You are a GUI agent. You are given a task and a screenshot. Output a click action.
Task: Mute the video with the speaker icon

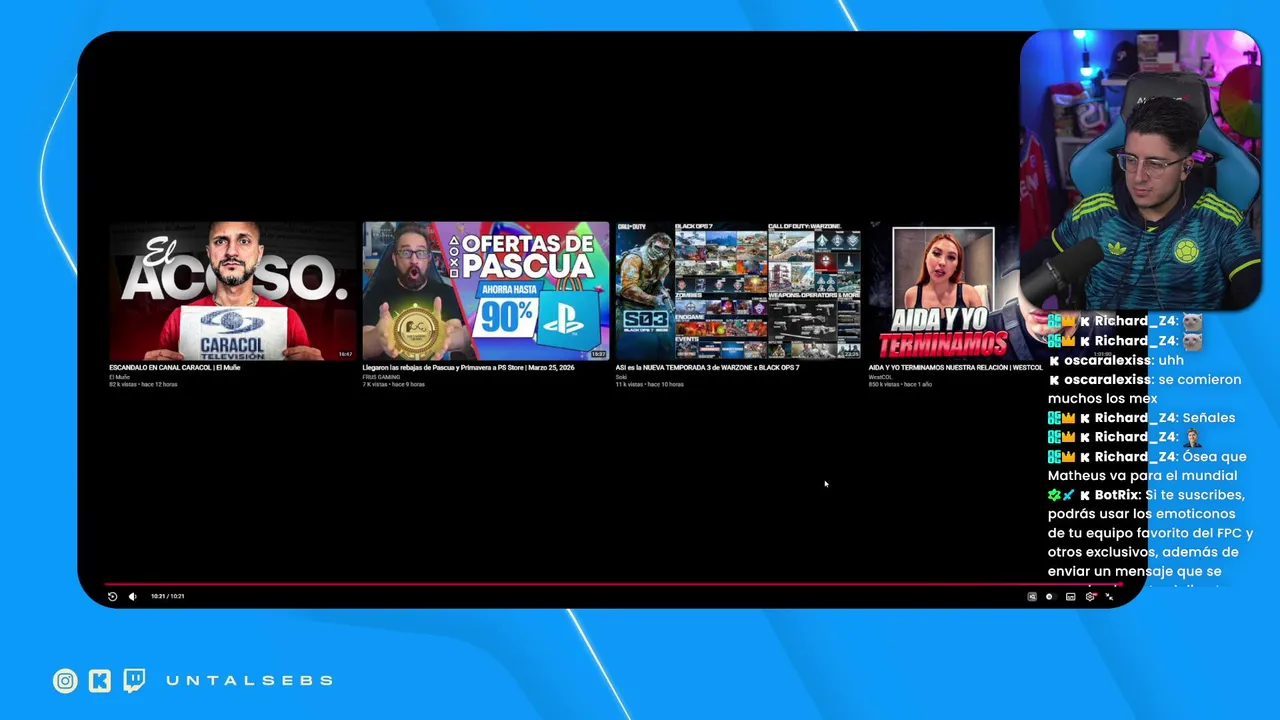pyautogui.click(x=132, y=596)
